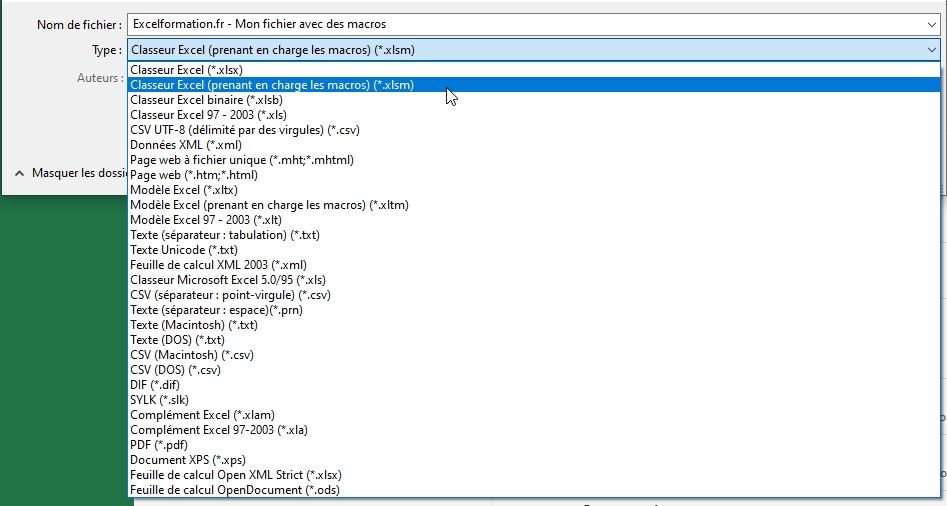The width and height of the screenshot is (947, 506).
Task: Select highlighted Classeur Excel macros (*.xlsm) entry
Action: (272, 85)
